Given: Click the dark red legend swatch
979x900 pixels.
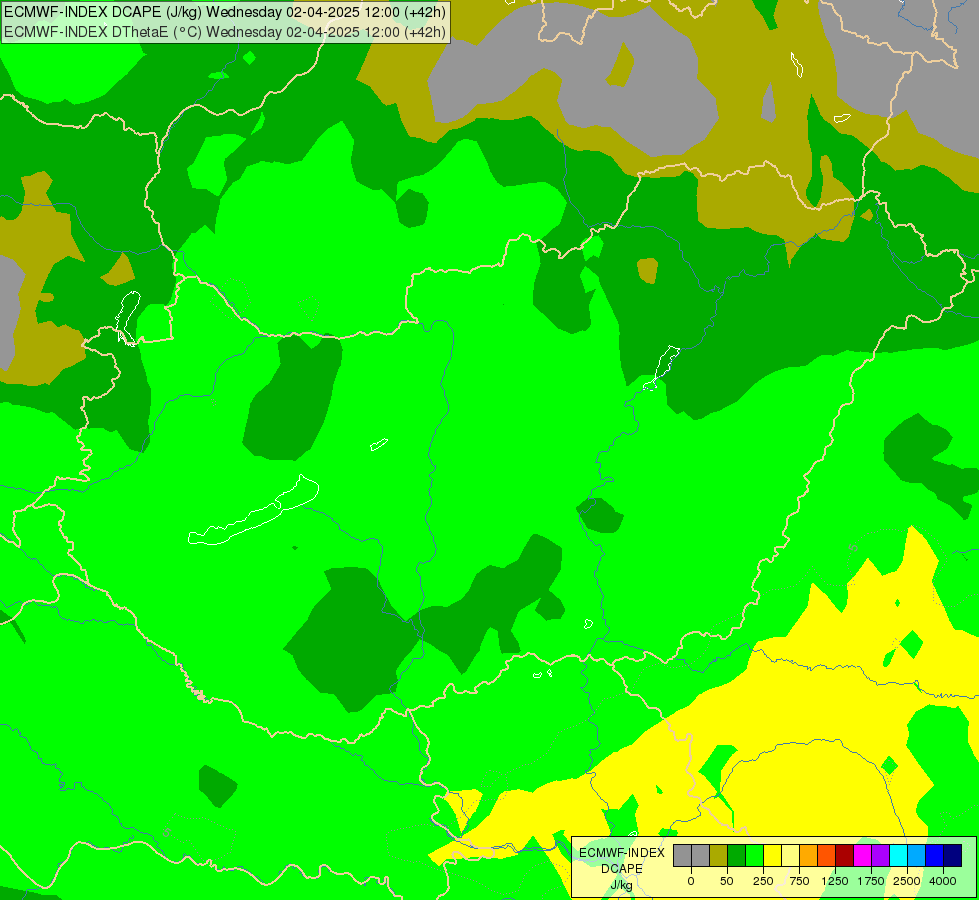Looking at the screenshot, I should pos(845,856).
